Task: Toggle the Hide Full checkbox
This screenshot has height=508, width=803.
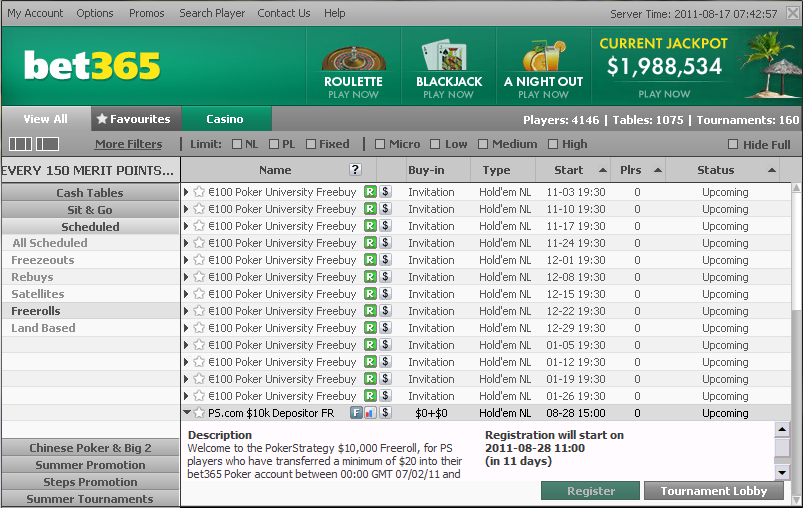Action: coord(733,144)
